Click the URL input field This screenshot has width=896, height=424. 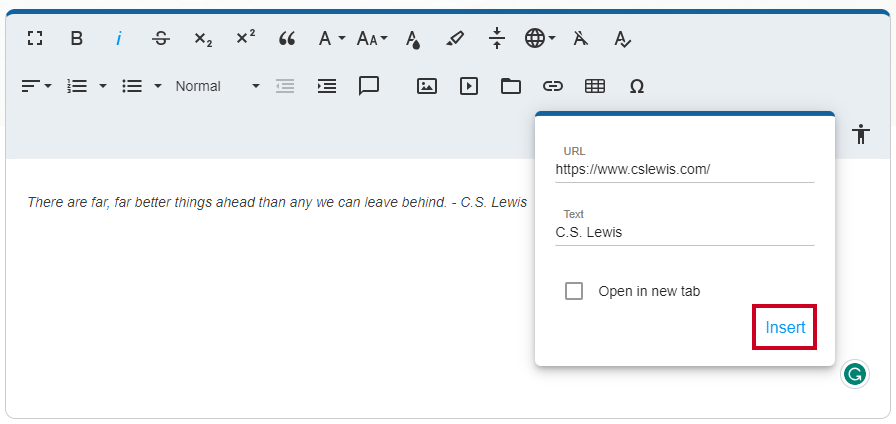click(x=685, y=170)
